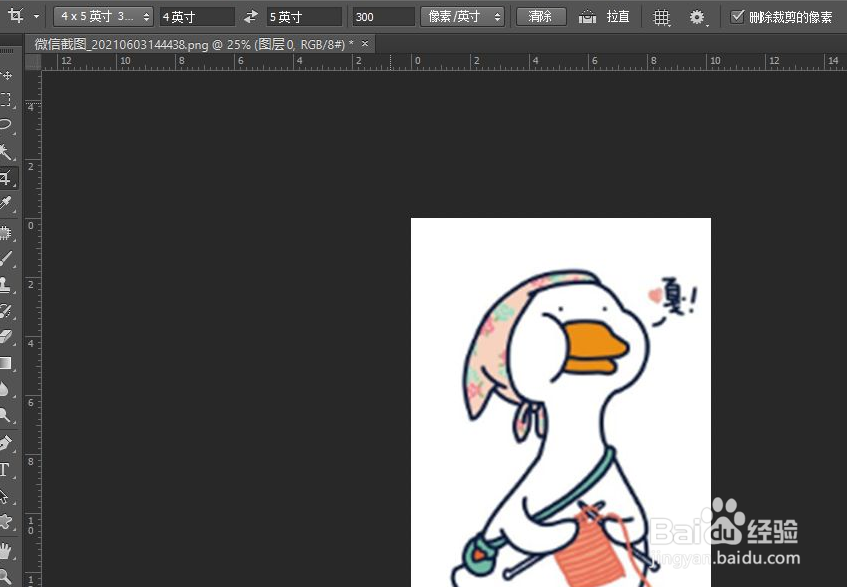Click the duck image on the canvas
The width and height of the screenshot is (847, 587).
tap(561, 402)
